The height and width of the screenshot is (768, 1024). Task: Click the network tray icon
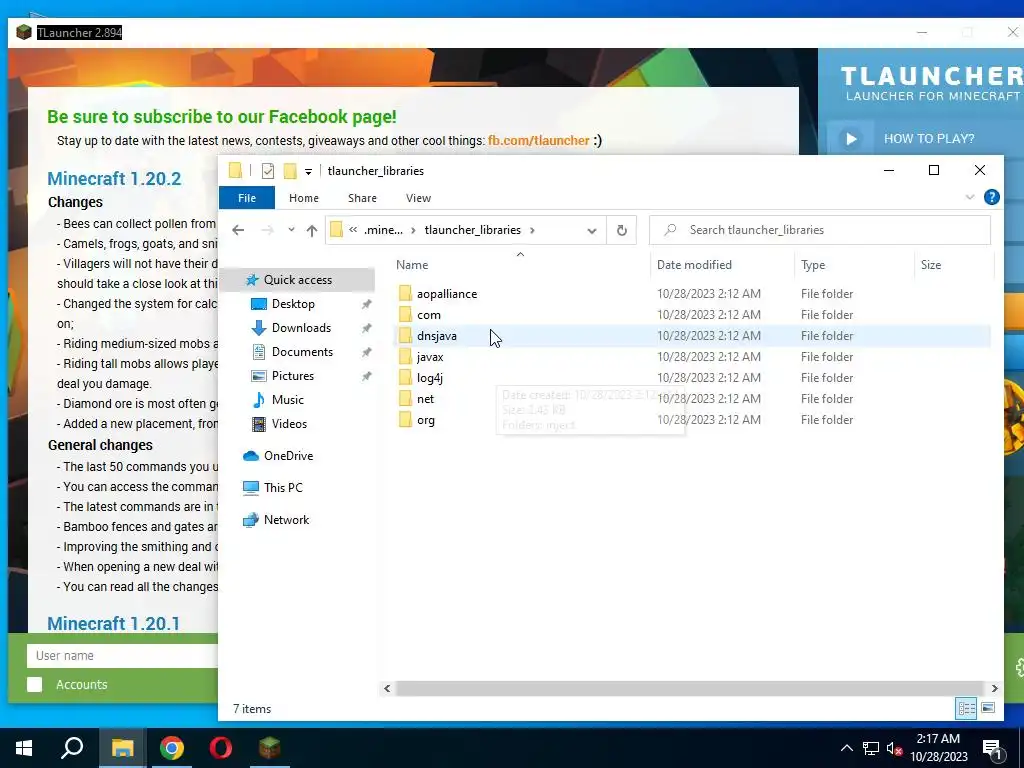point(871,748)
